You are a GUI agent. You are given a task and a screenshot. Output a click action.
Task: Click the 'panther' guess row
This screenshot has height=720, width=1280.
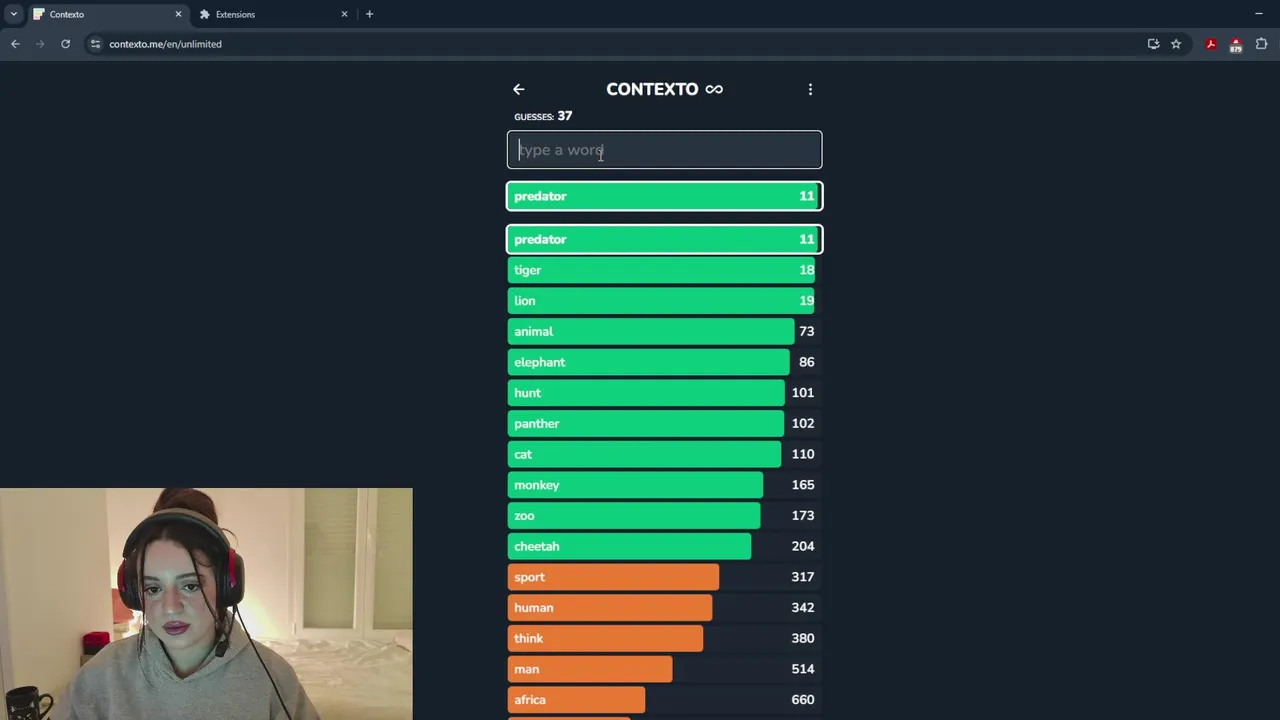pos(664,424)
